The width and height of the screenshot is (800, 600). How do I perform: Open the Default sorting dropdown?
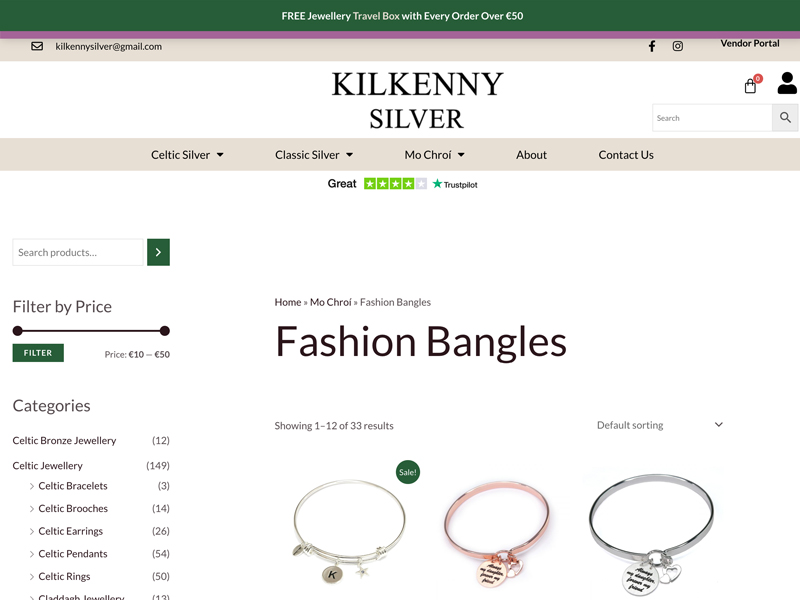[x=660, y=425]
